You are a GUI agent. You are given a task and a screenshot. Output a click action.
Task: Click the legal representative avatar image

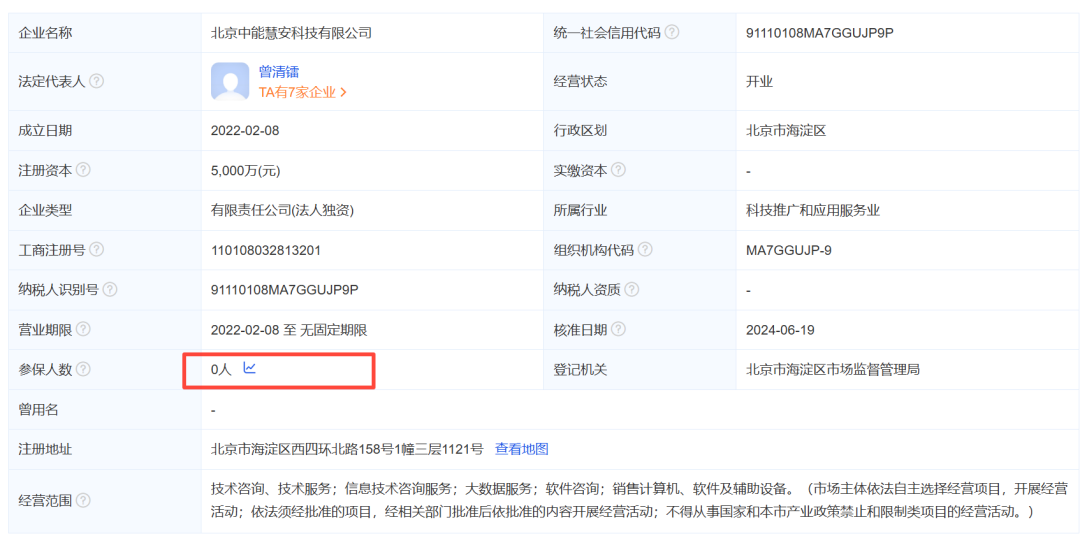click(230, 81)
